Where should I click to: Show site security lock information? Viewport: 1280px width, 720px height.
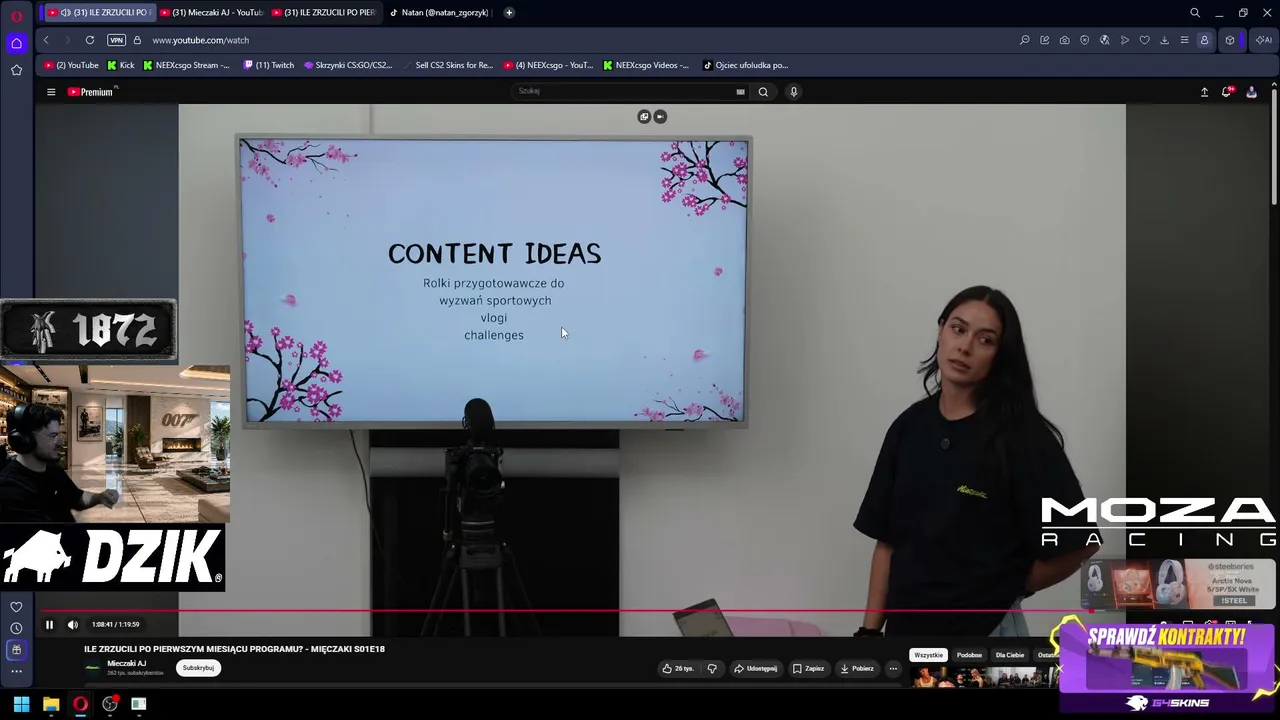tap(137, 40)
